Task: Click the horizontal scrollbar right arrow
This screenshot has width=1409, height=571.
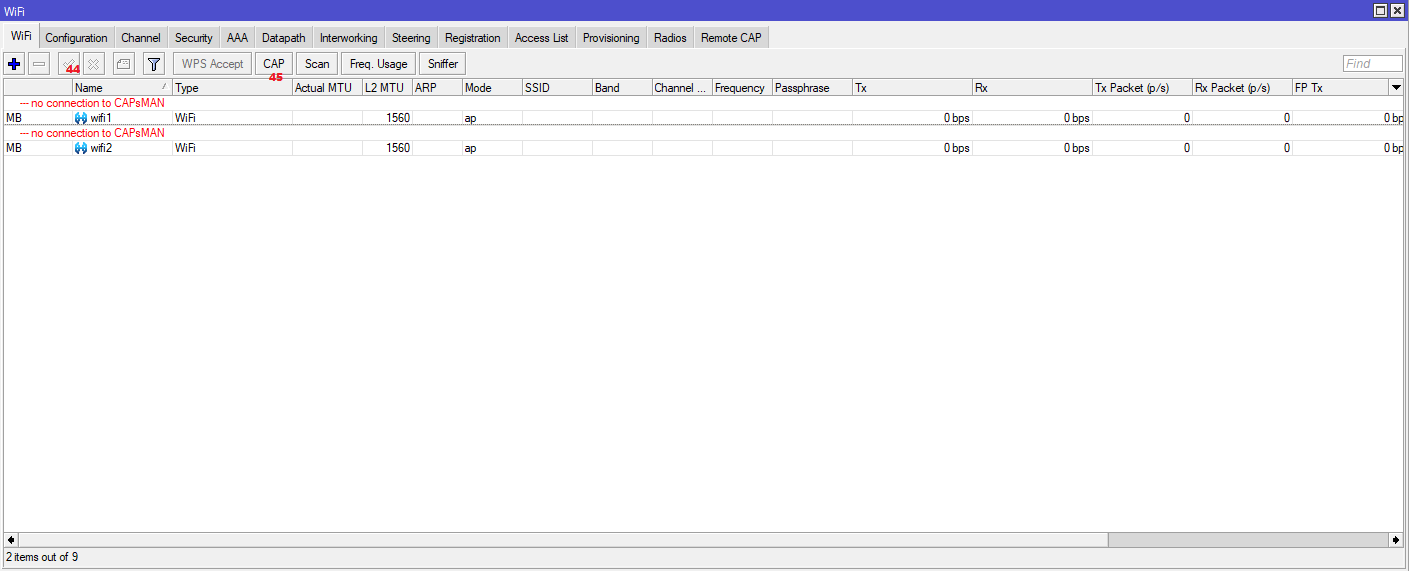Action: (1396, 540)
